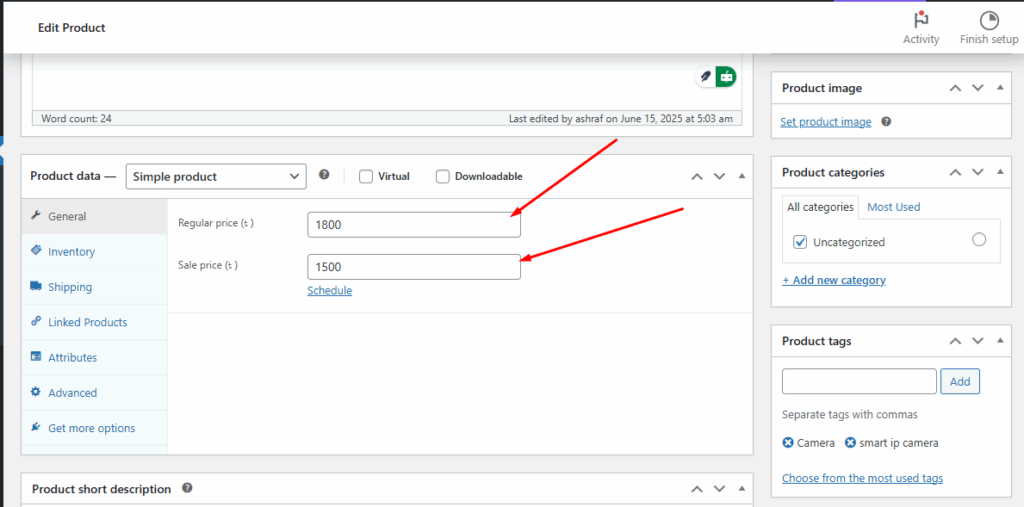Remove the smart ip camera tag
Screen dimensions: 1024x507
coord(850,443)
